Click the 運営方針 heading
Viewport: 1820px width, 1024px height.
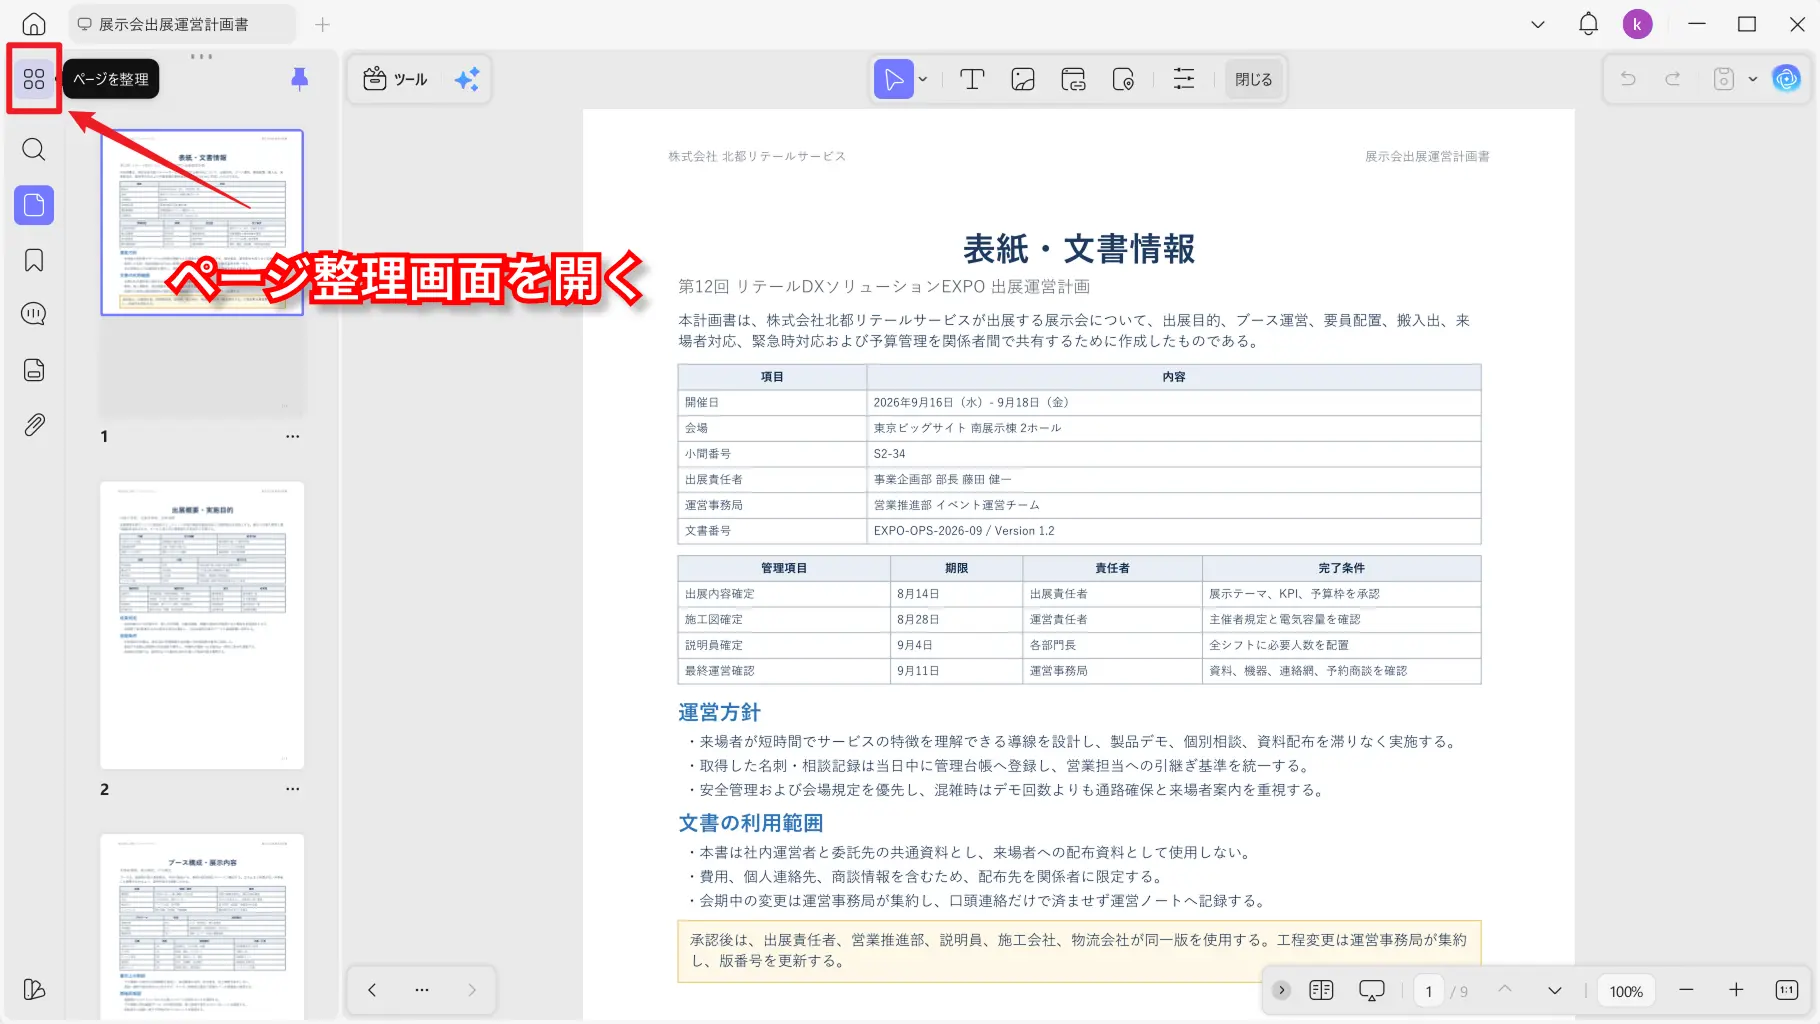719,712
